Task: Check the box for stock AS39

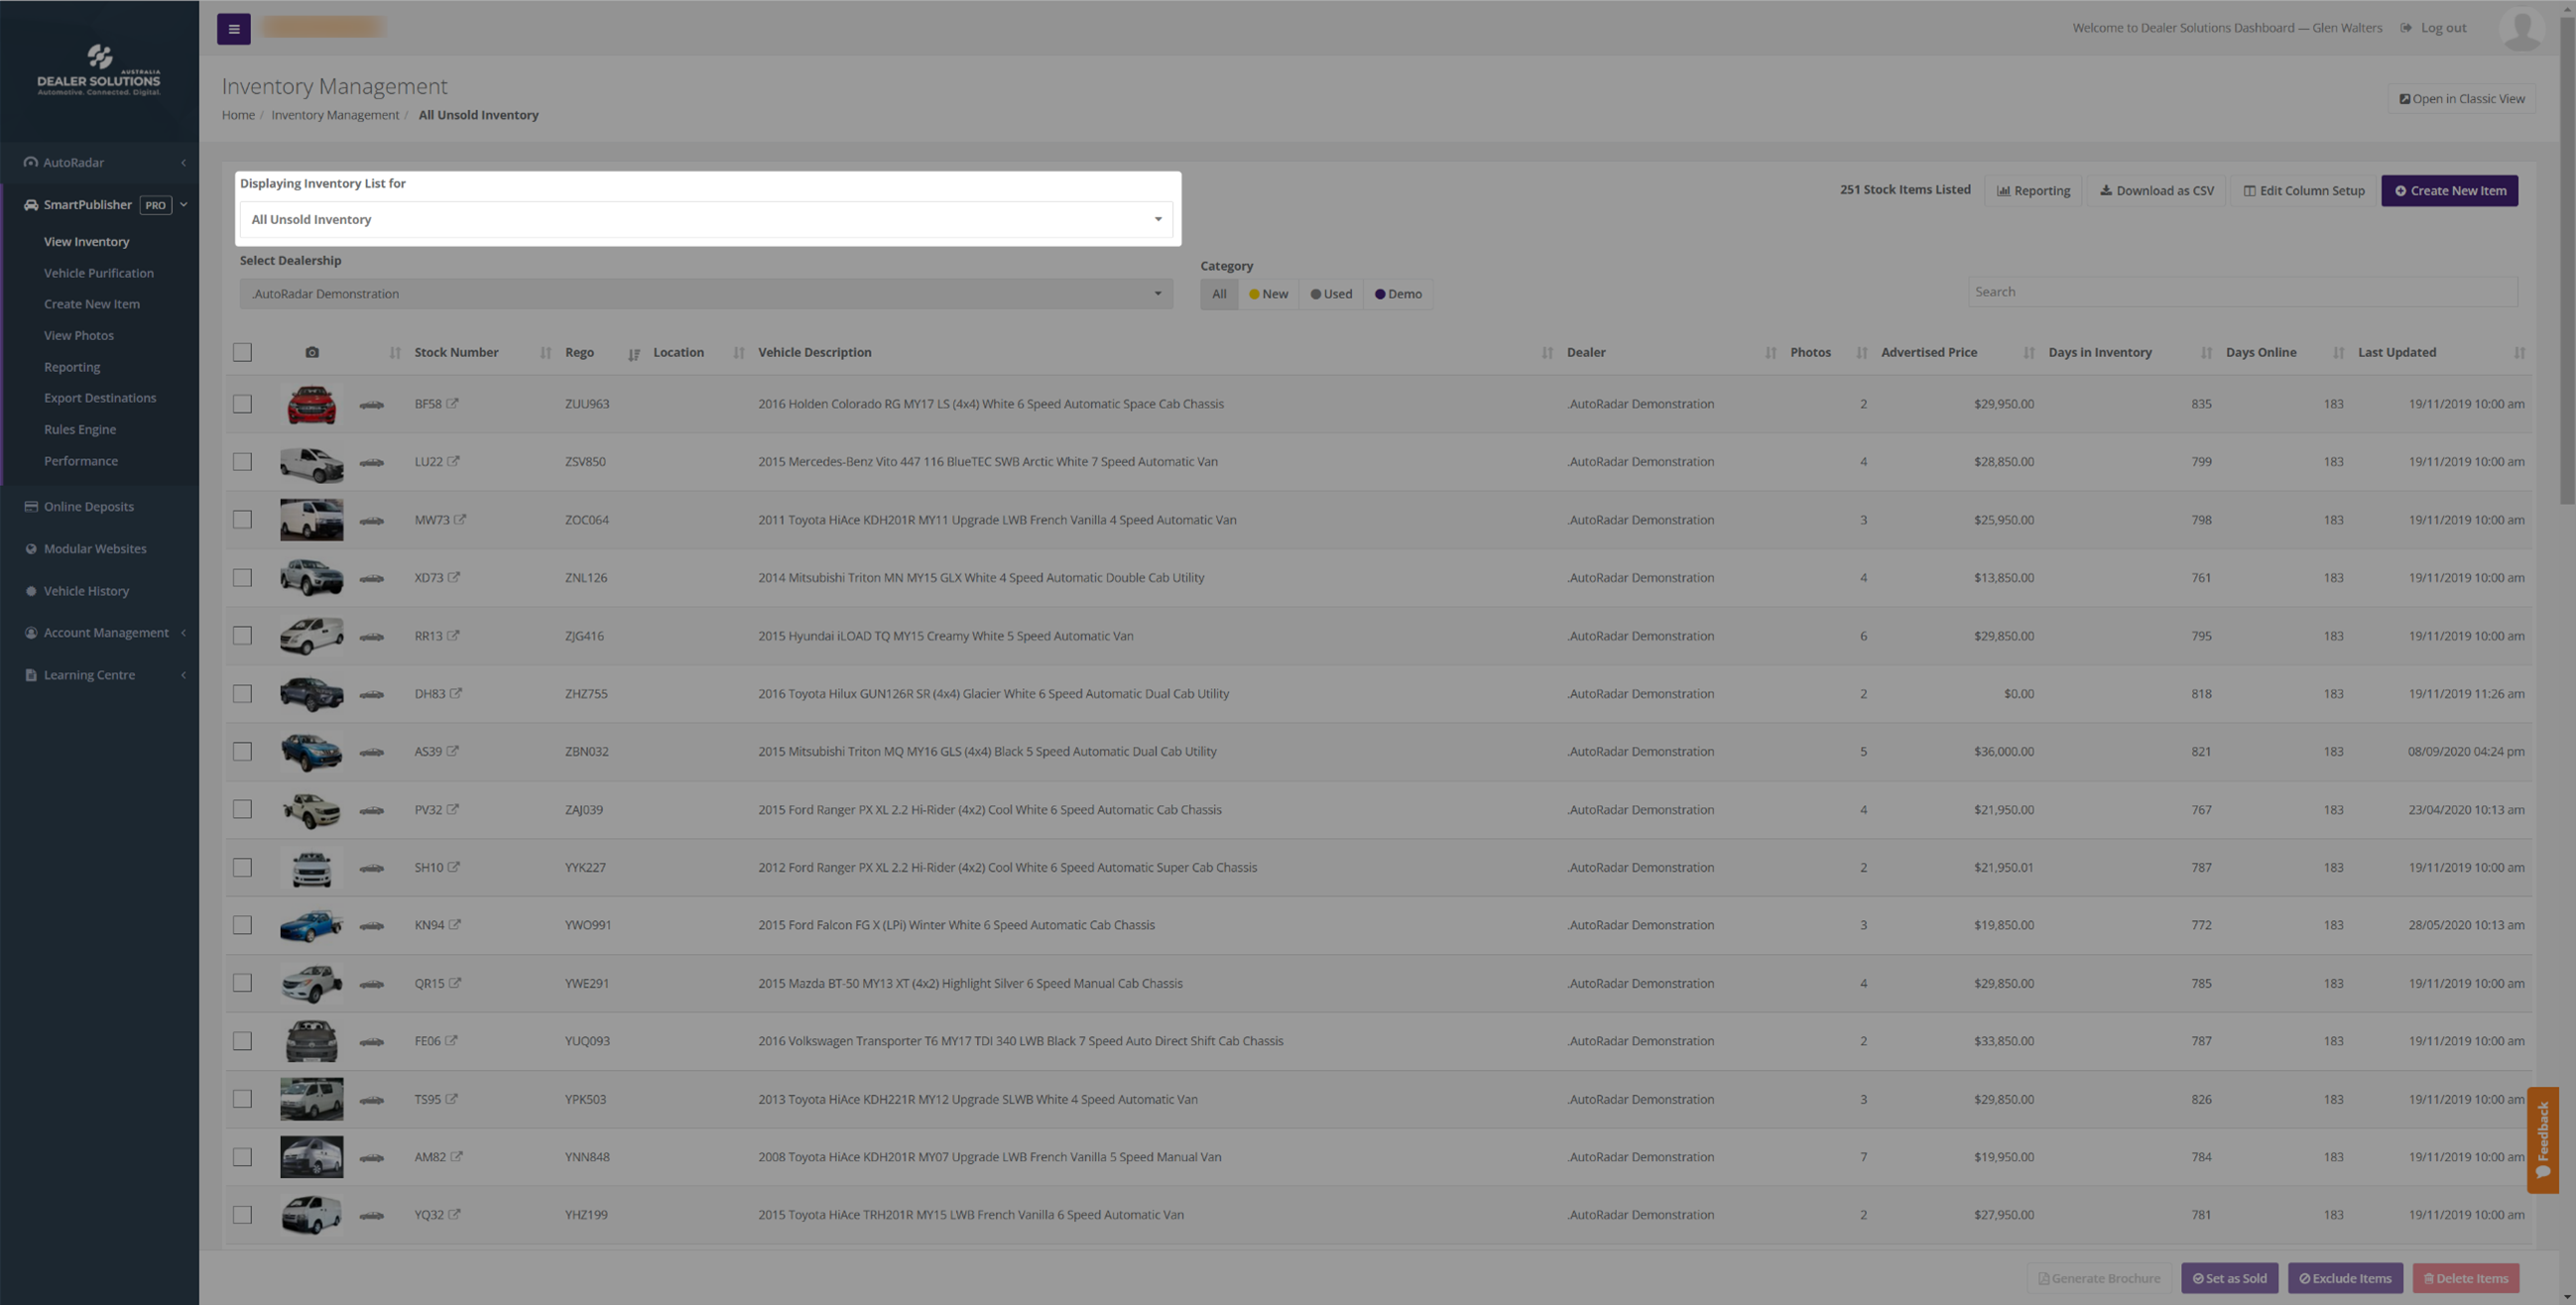Action: (242, 752)
